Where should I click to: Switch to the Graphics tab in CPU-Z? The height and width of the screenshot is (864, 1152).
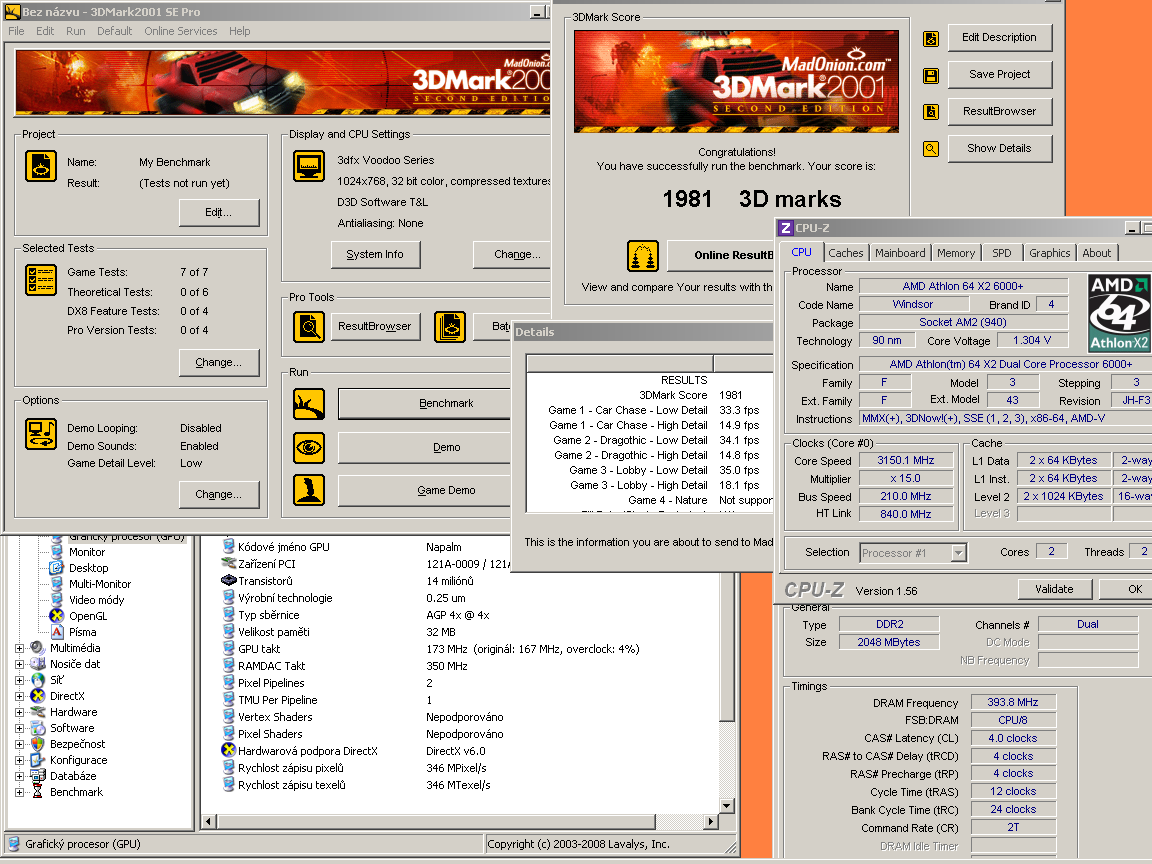pyautogui.click(x=1049, y=253)
